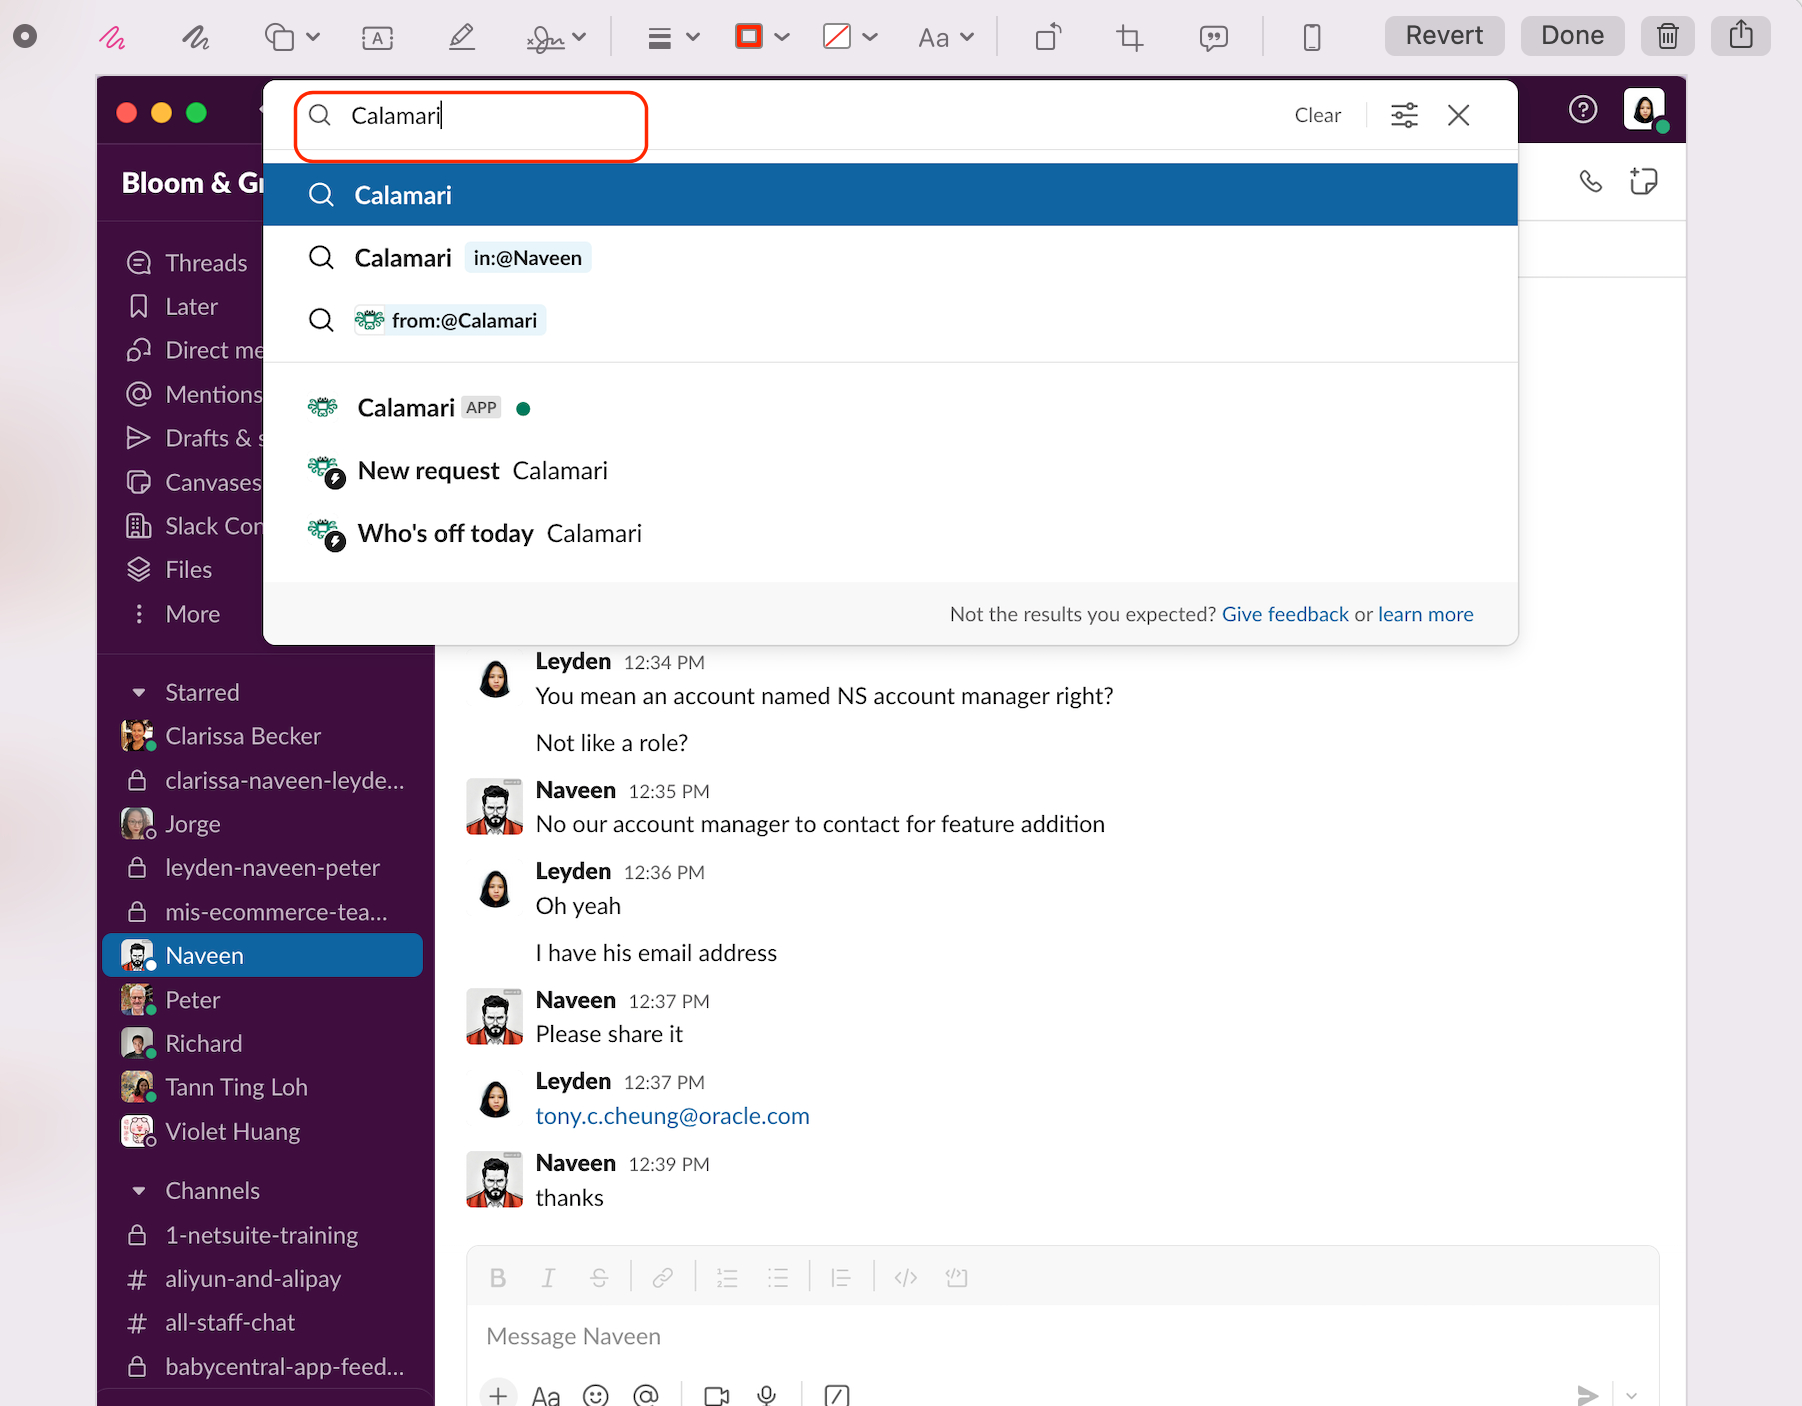Open the 1-netsuite-training channel
The image size is (1802, 1406).
[262, 1235]
